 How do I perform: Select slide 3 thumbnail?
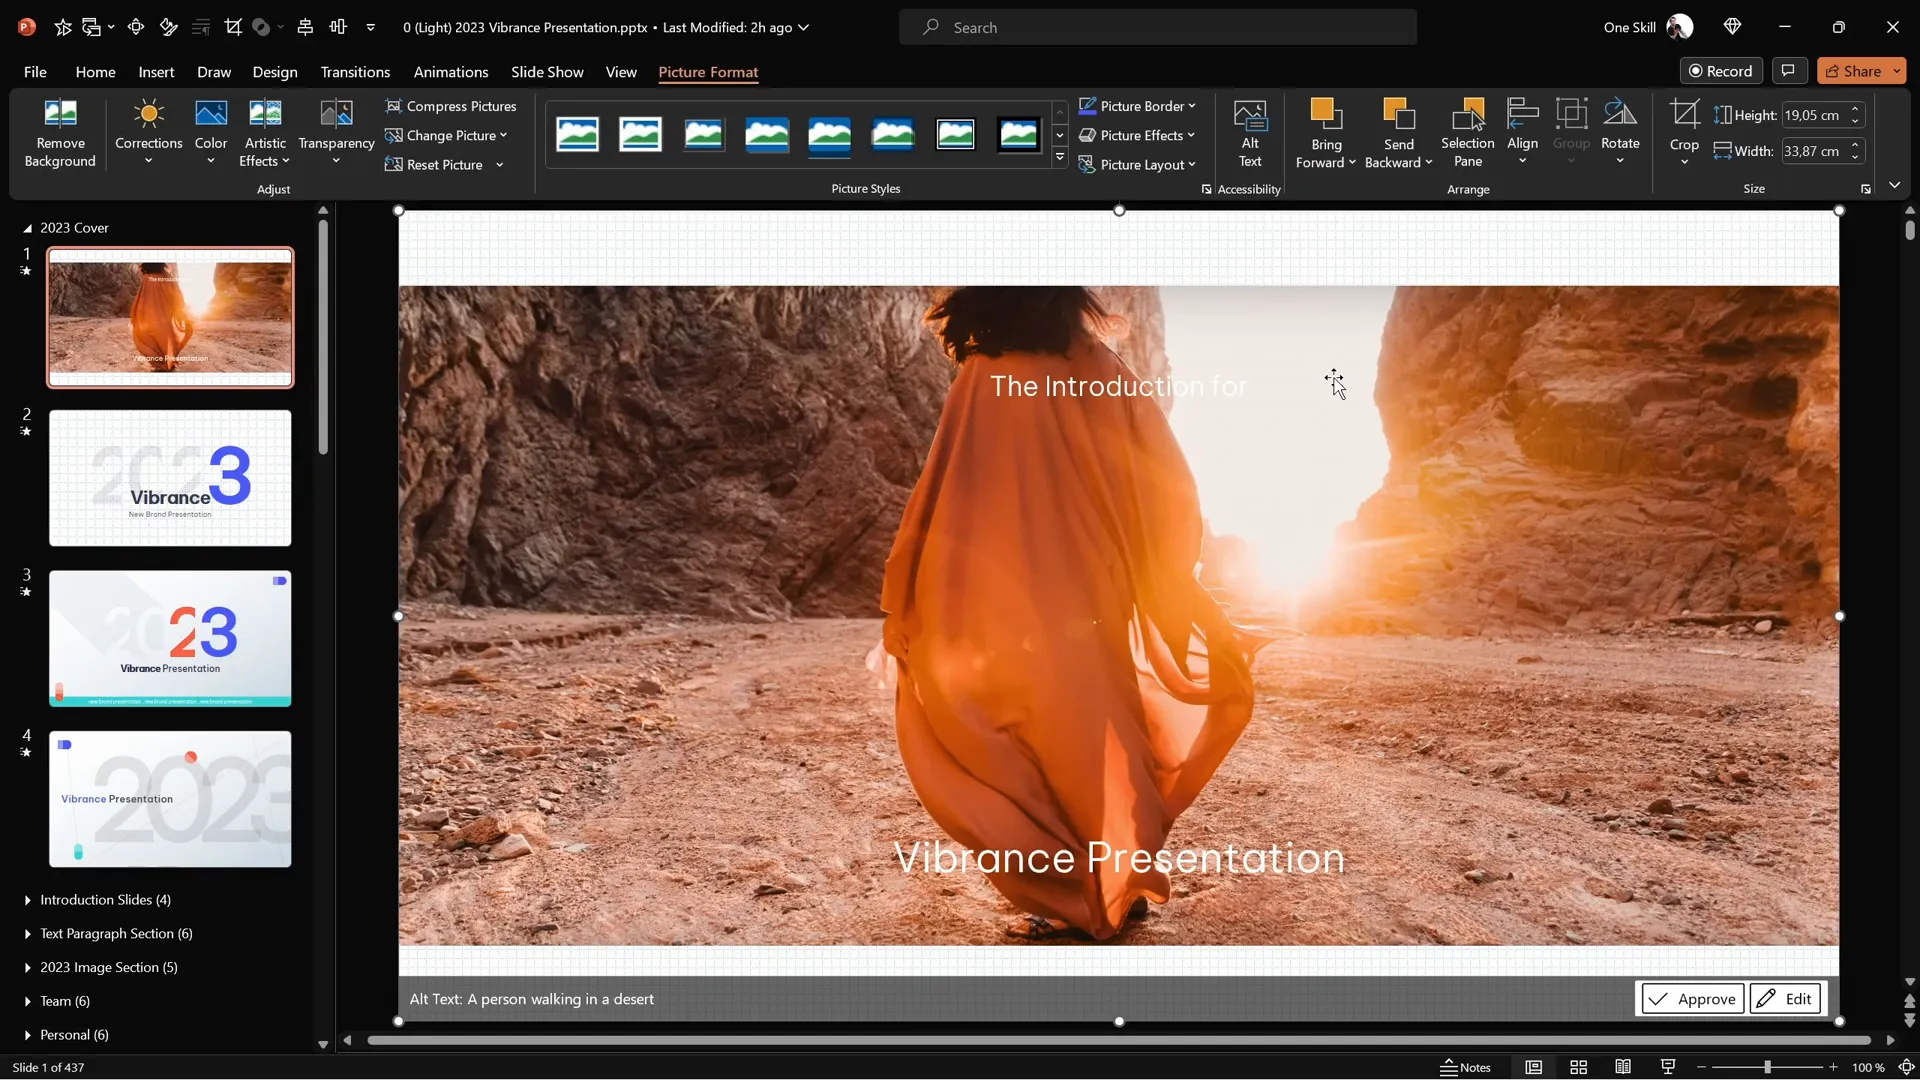pos(170,638)
